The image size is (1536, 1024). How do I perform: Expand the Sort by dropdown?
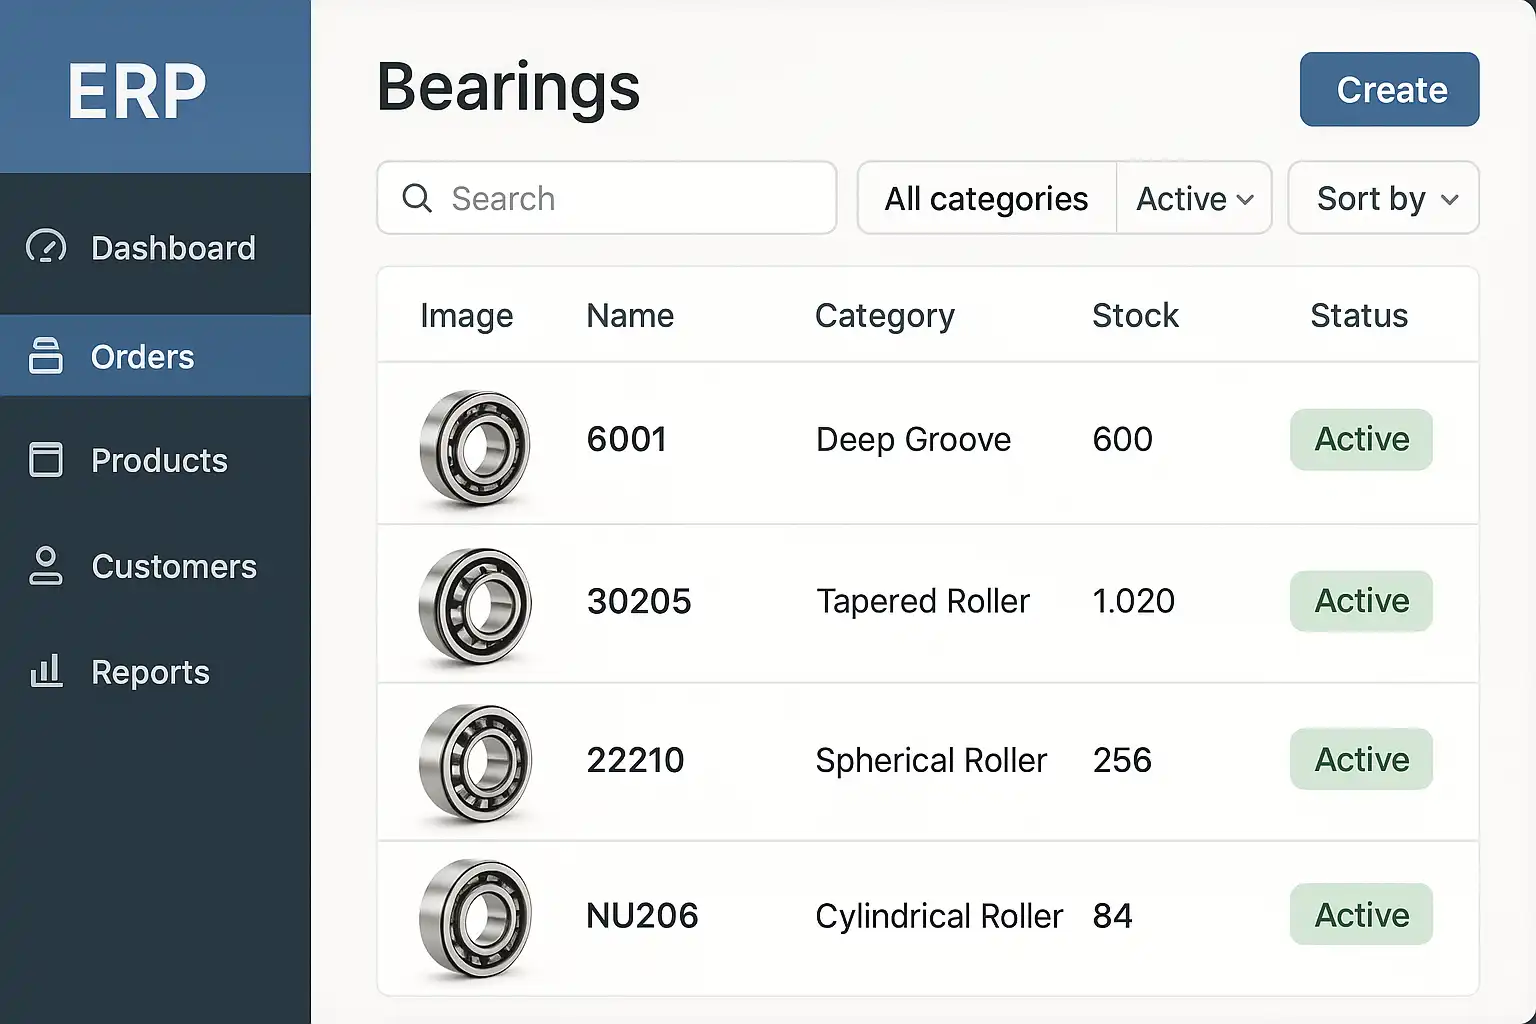(x=1383, y=198)
